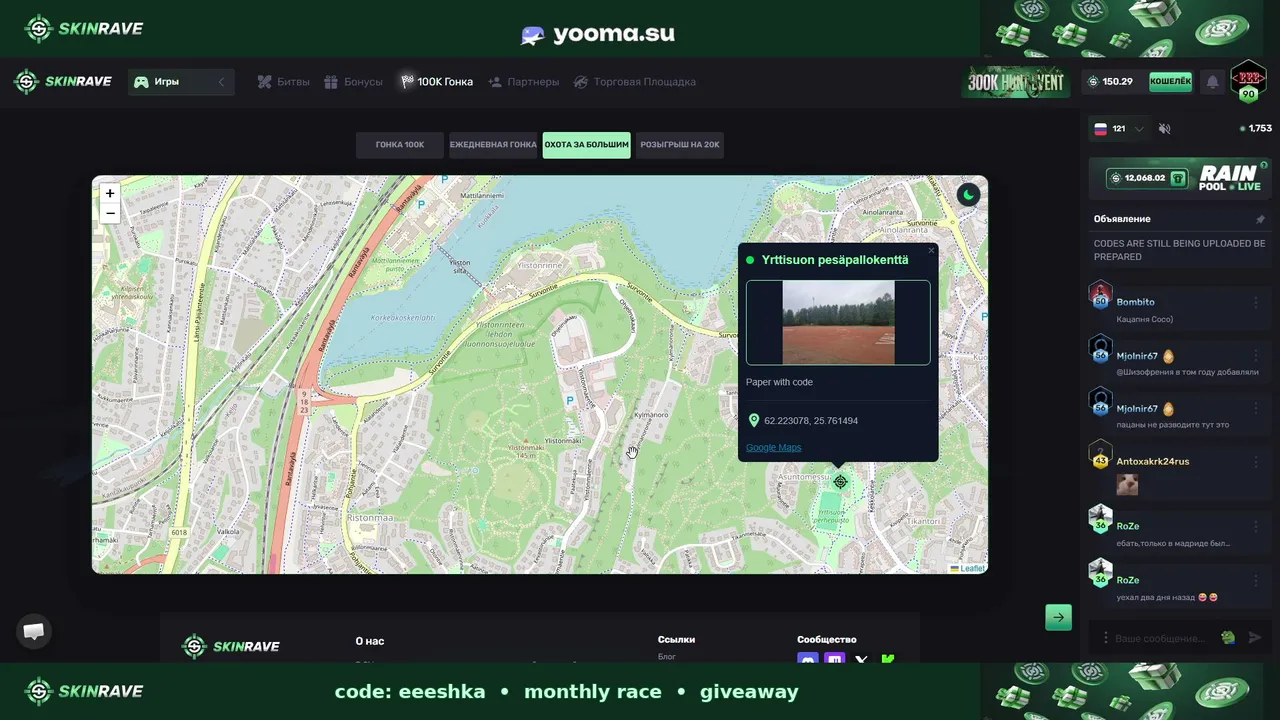Switch to the Гонка 100К tab
The width and height of the screenshot is (1280, 720).
coord(400,145)
